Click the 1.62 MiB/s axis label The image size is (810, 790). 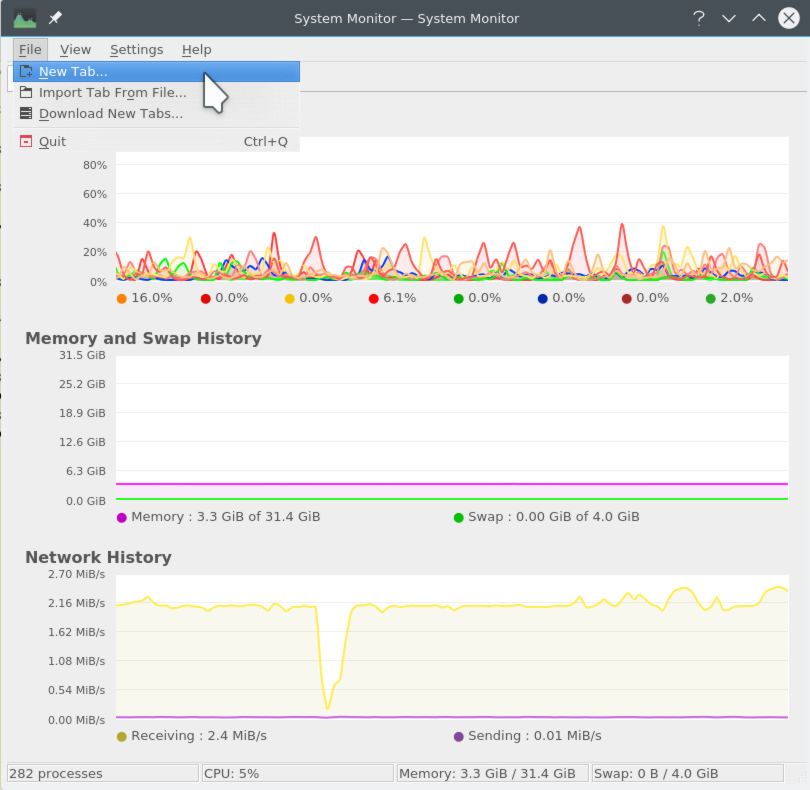[x=76, y=632]
